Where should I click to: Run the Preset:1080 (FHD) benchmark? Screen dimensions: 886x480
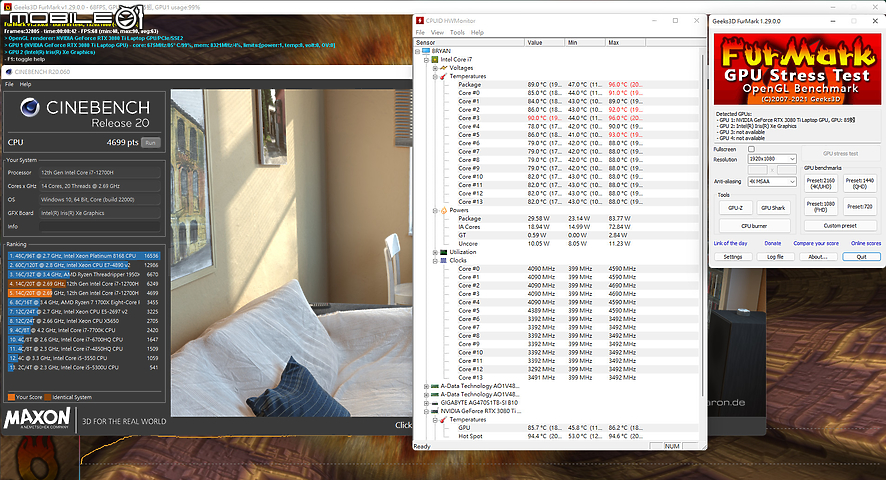tap(820, 206)
